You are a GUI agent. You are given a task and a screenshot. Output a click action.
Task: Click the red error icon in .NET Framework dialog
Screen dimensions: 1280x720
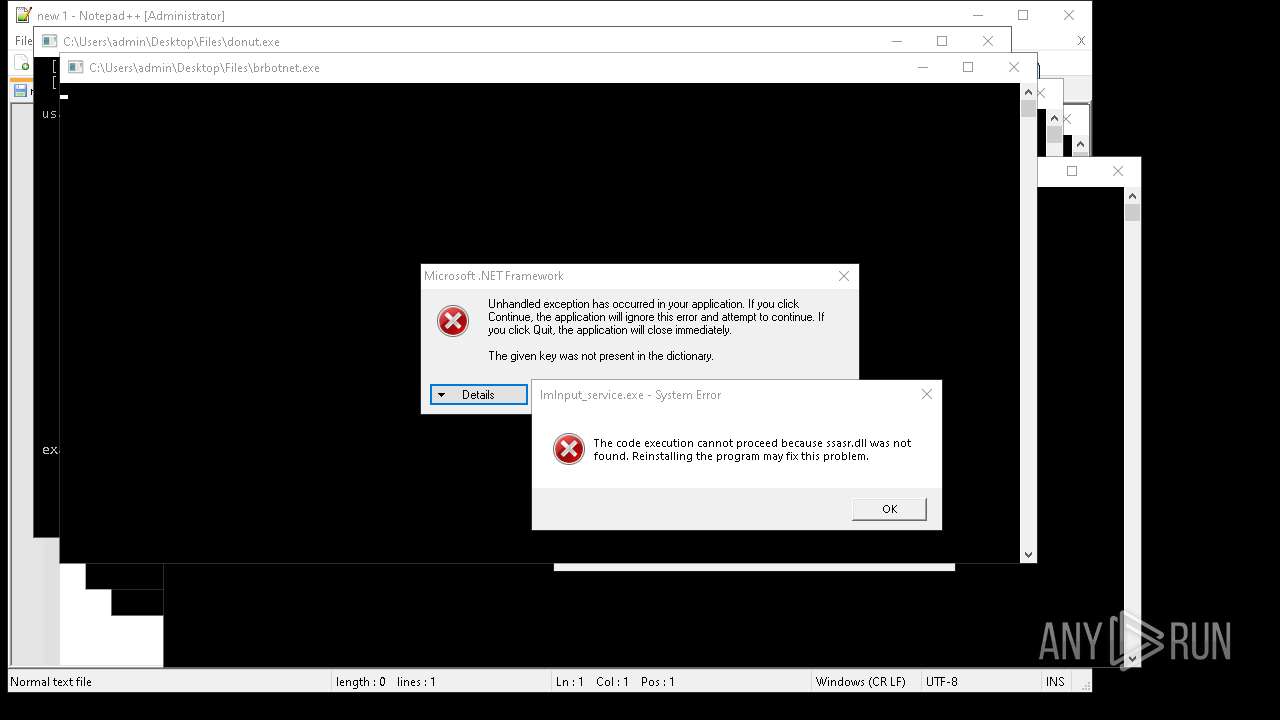click(453, 321)
